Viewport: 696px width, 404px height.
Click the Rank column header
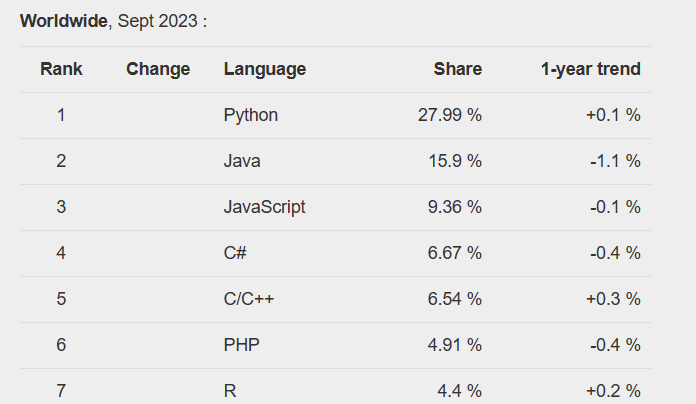pos(61,69)
